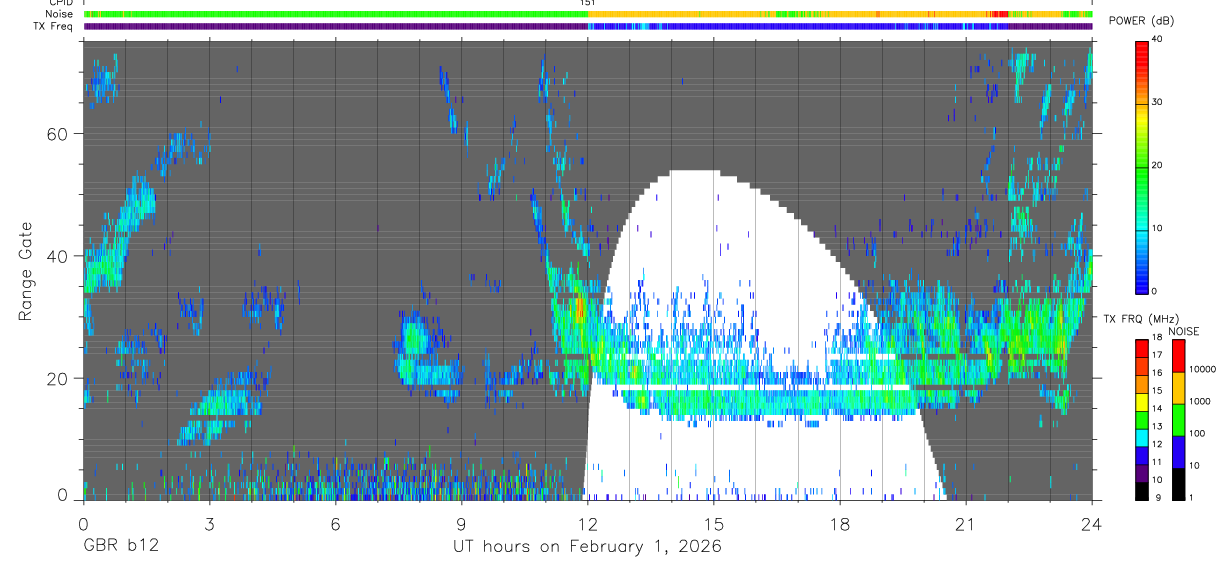Select the "GBR b12" radar beam label
Screen dimensions: 1228x567
120,547
